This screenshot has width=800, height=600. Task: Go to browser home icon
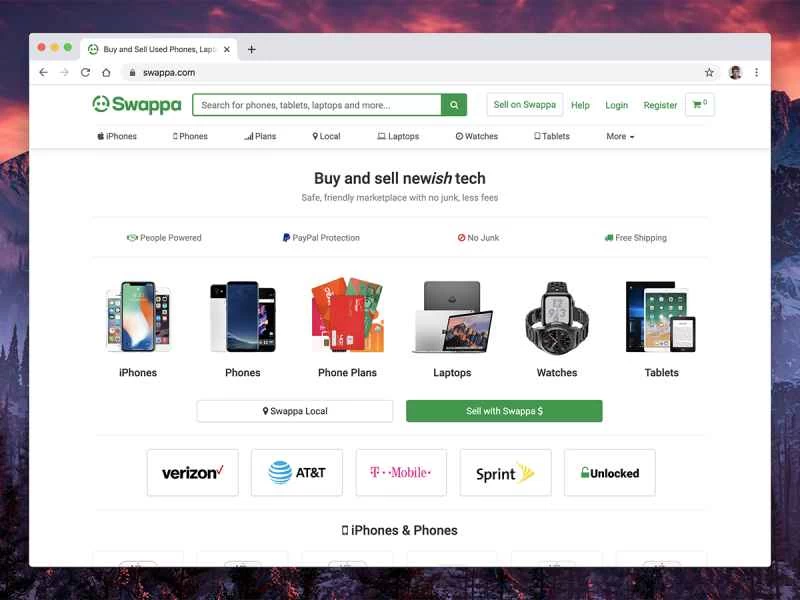point(106,72)
